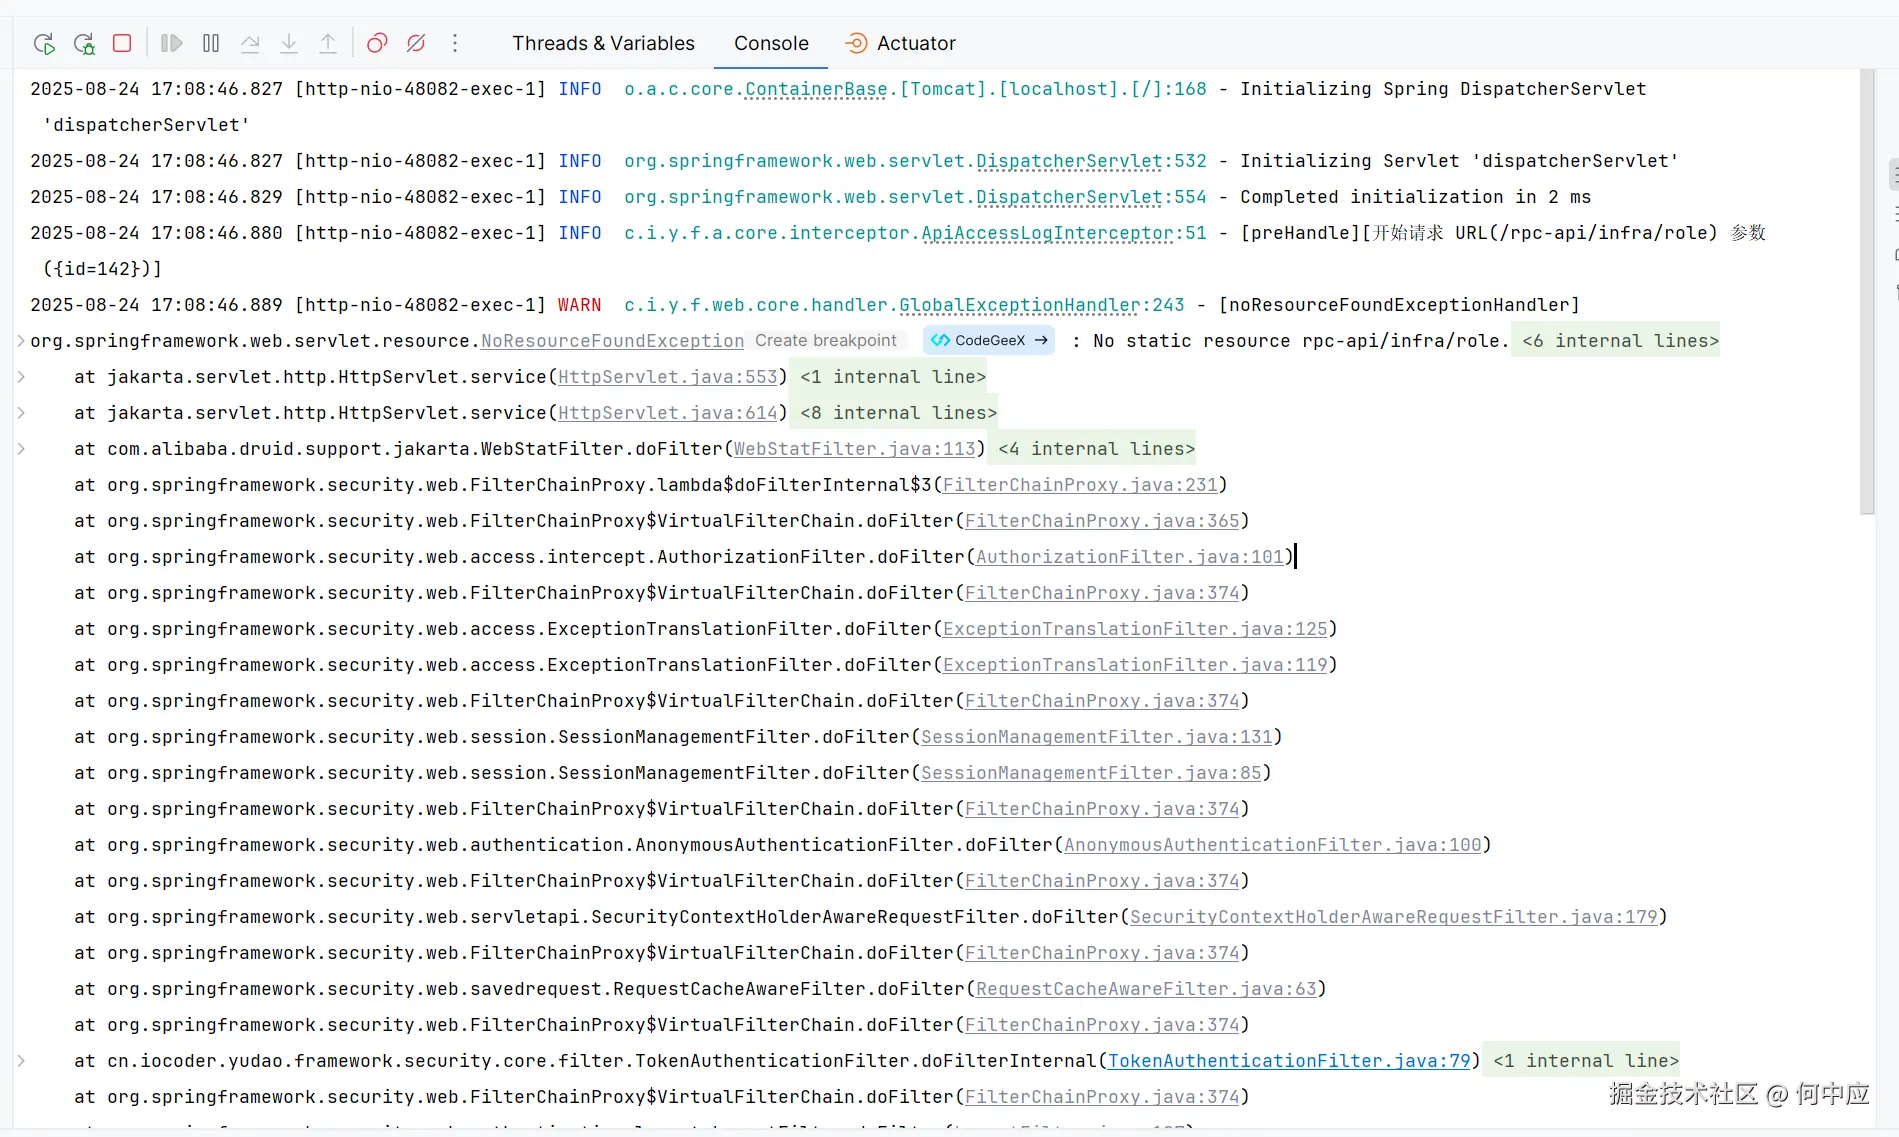Click the Step Over icon

tap(250, 43)
